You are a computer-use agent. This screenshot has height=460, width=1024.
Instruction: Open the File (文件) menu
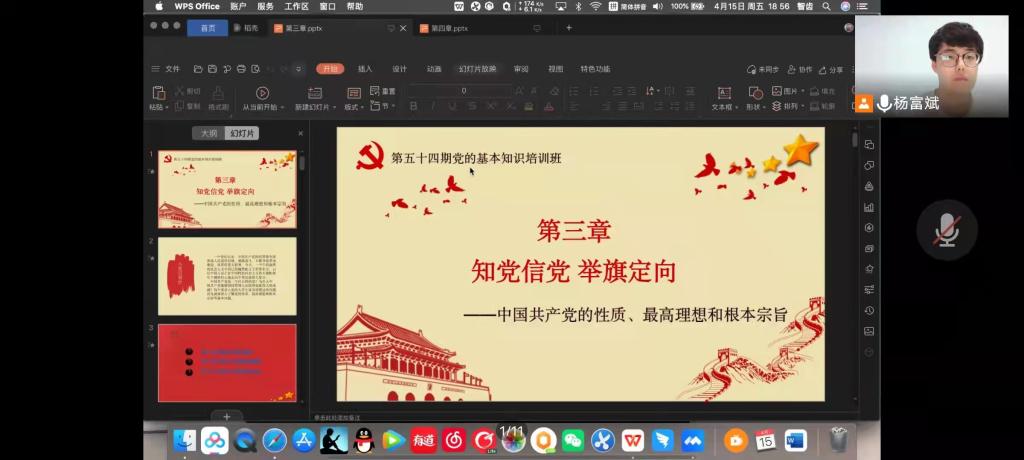pyautogui.click(x=167, y=69)
